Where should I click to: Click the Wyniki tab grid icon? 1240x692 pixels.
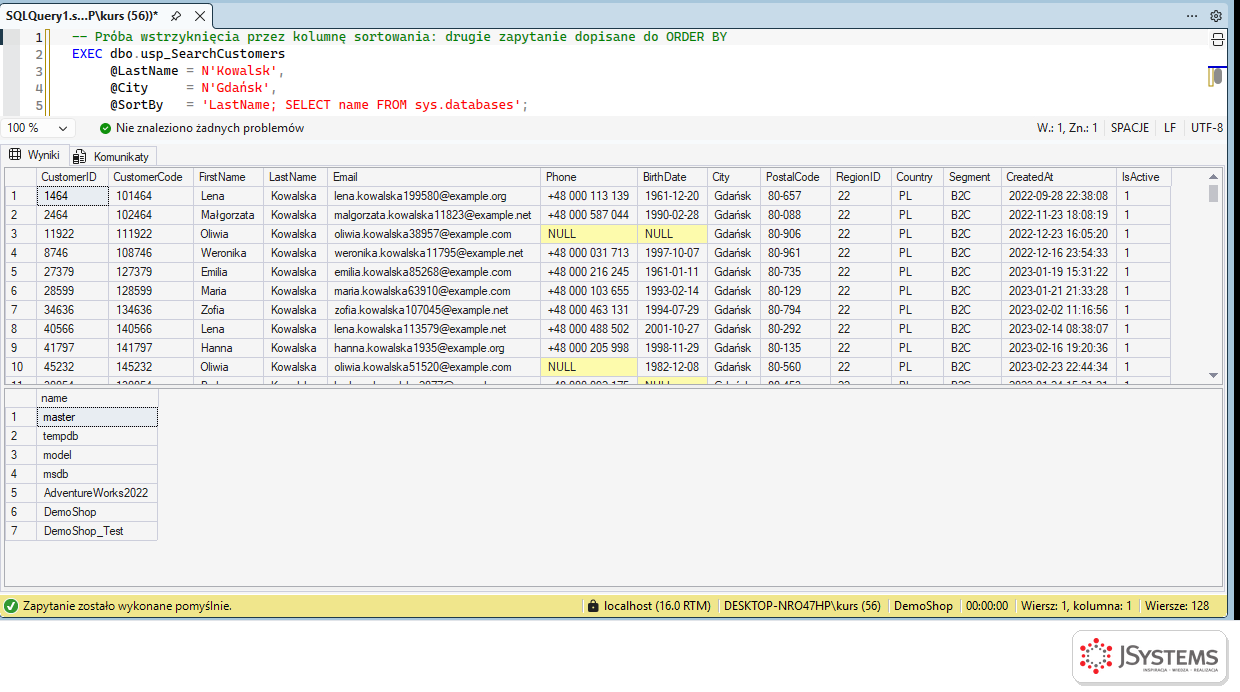tap(15, 155)
